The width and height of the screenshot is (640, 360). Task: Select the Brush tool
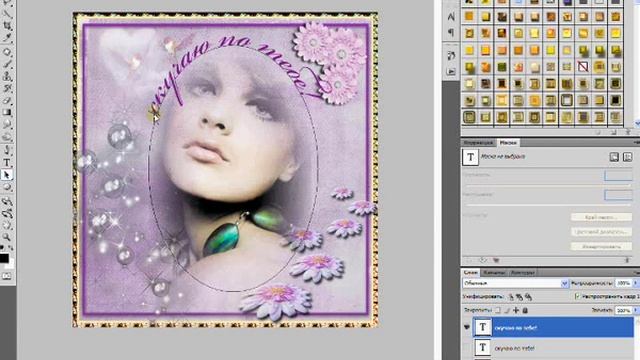(7, 64)
